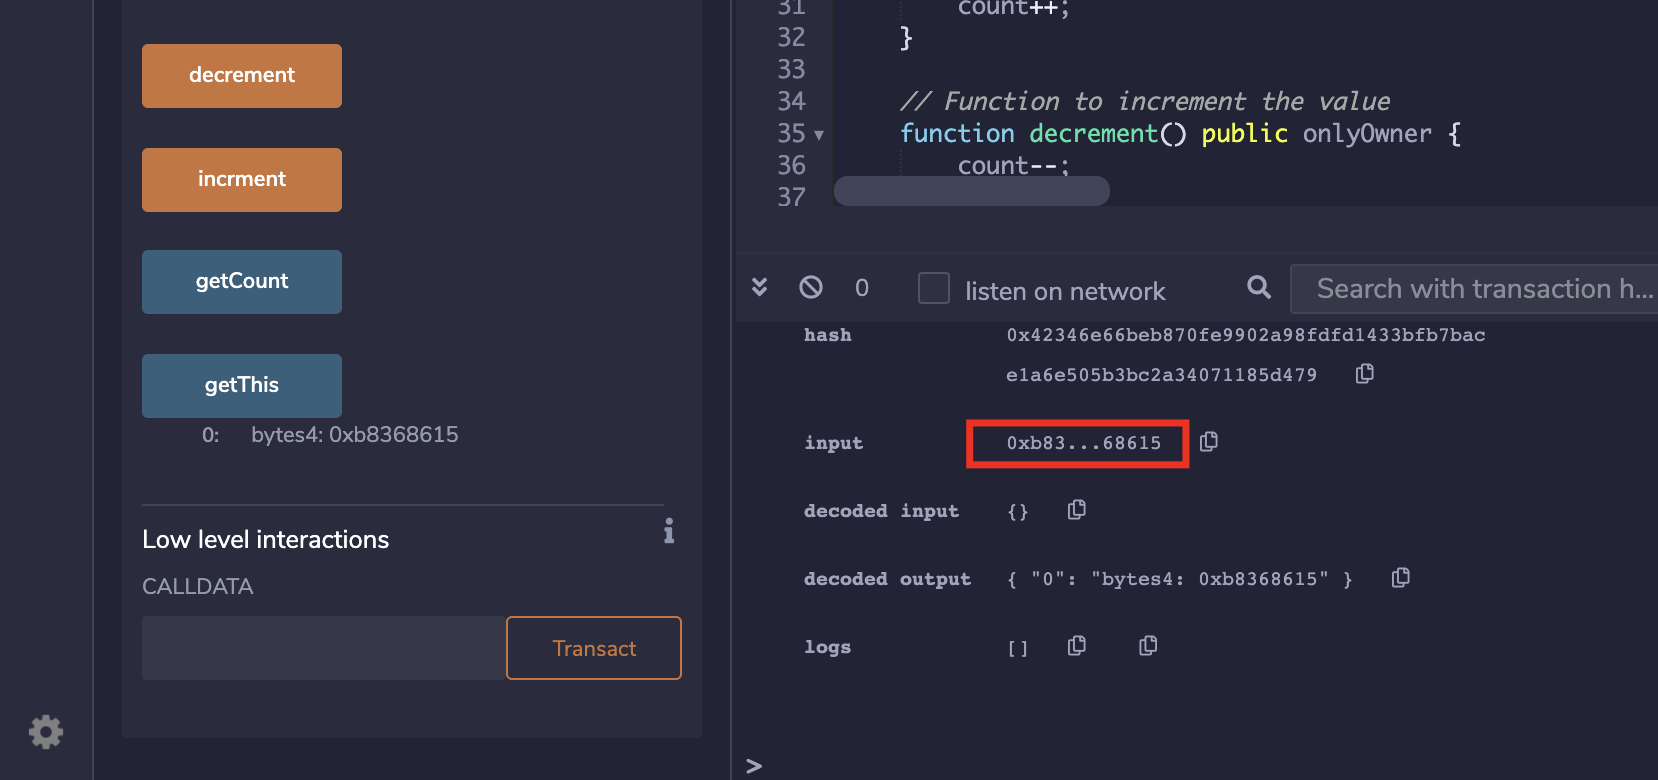Click the Transact button

click(x=594, y=648)
